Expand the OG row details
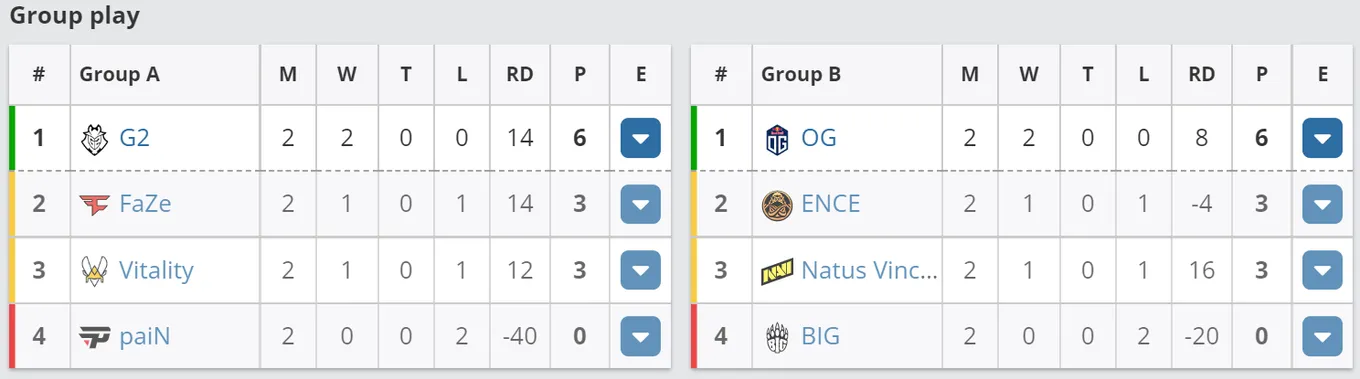 click(1322, 138)
